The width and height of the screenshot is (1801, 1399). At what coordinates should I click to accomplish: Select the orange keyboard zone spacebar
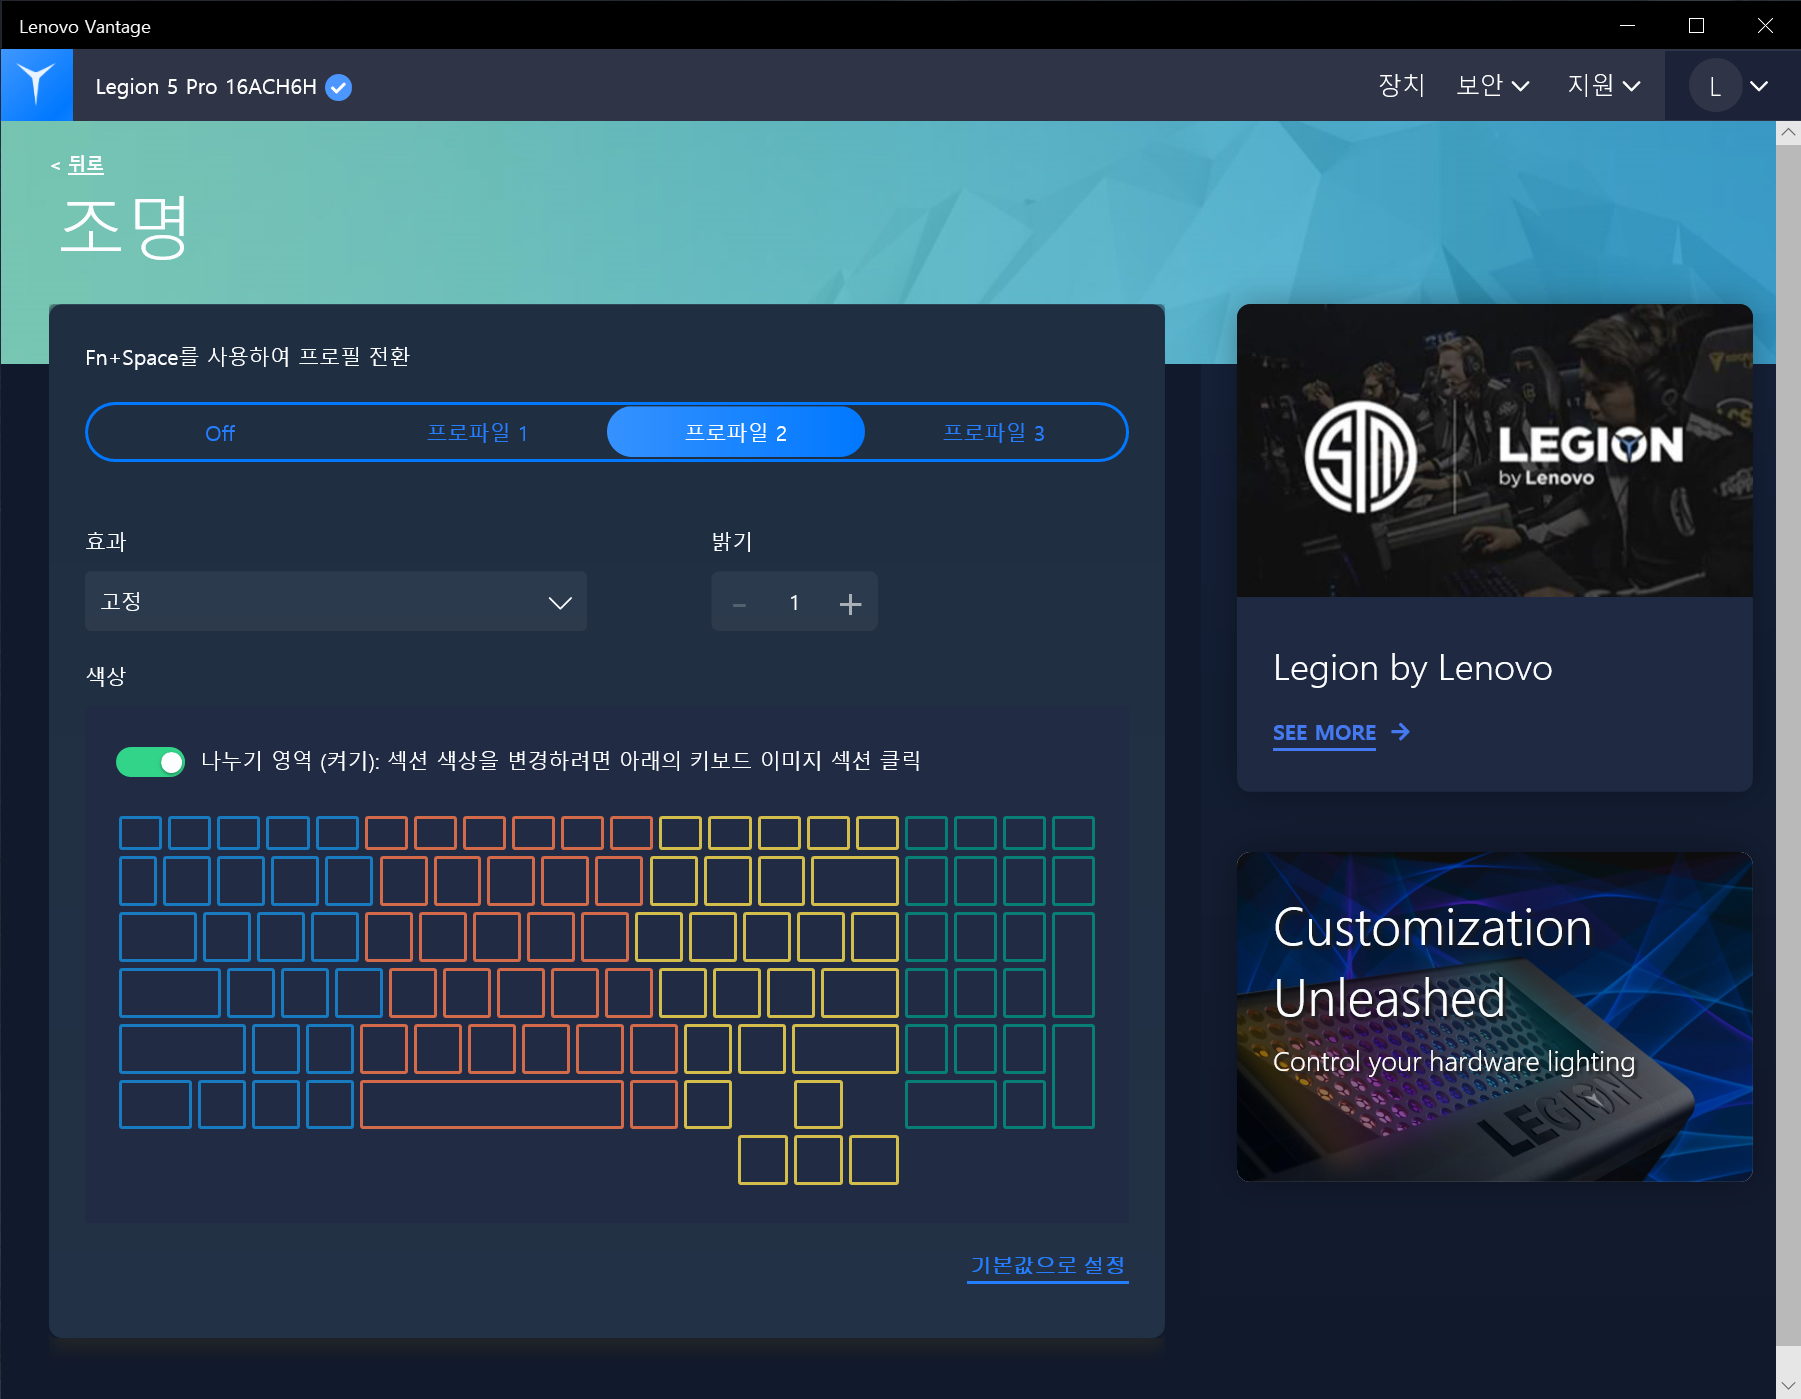point(492,1104)
